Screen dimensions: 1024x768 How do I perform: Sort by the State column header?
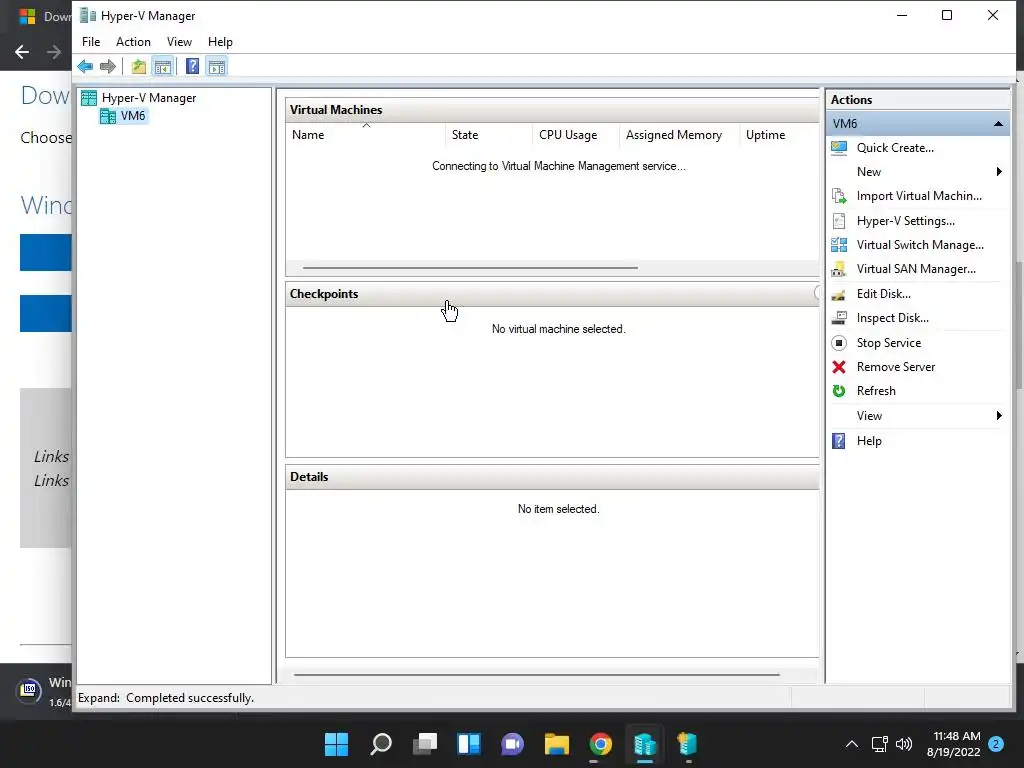point(488,135)
